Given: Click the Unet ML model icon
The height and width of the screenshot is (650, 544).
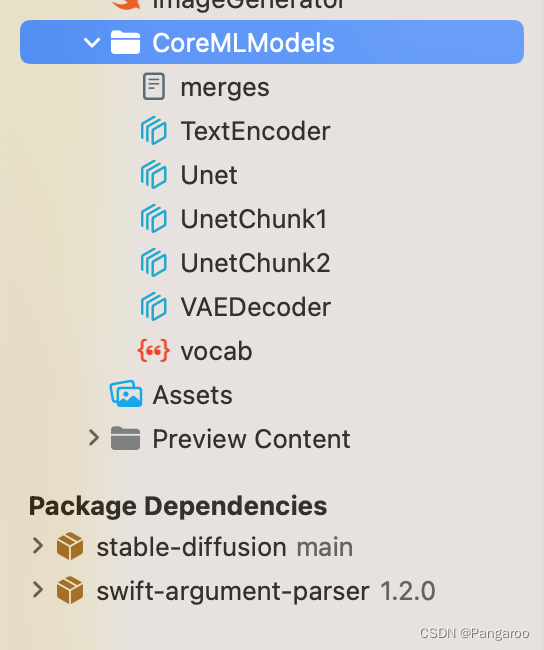Looking at the screenshot, I should (154, 175).
